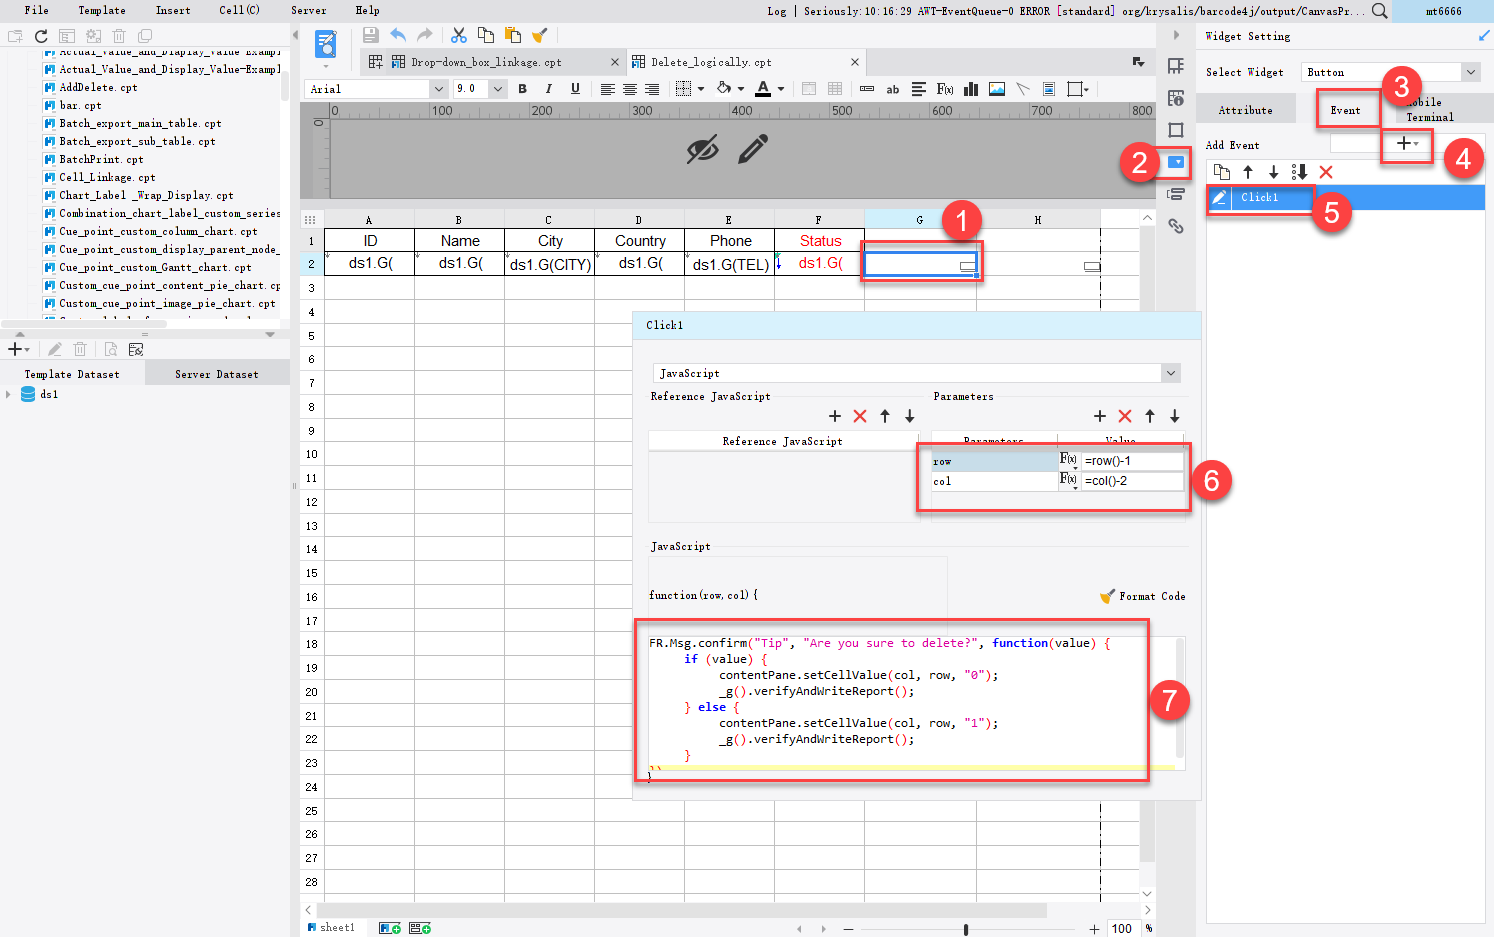Screen dimensions: 1494x937
Task: Insert an image via the picture toolbar icon
Action: [996, 89]
